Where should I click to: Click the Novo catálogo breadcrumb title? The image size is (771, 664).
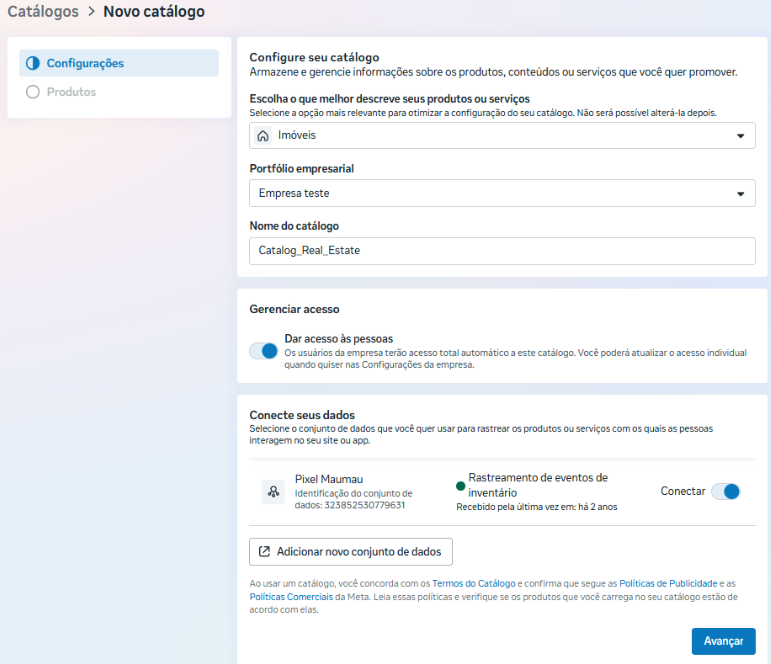(x=154, y=11)
